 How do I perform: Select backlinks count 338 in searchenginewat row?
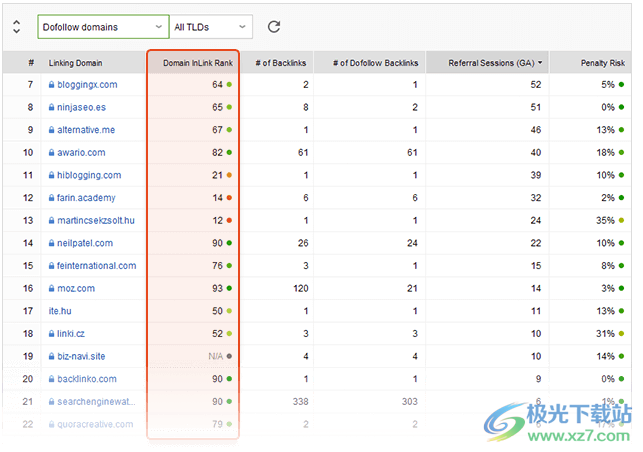(301, 402)
